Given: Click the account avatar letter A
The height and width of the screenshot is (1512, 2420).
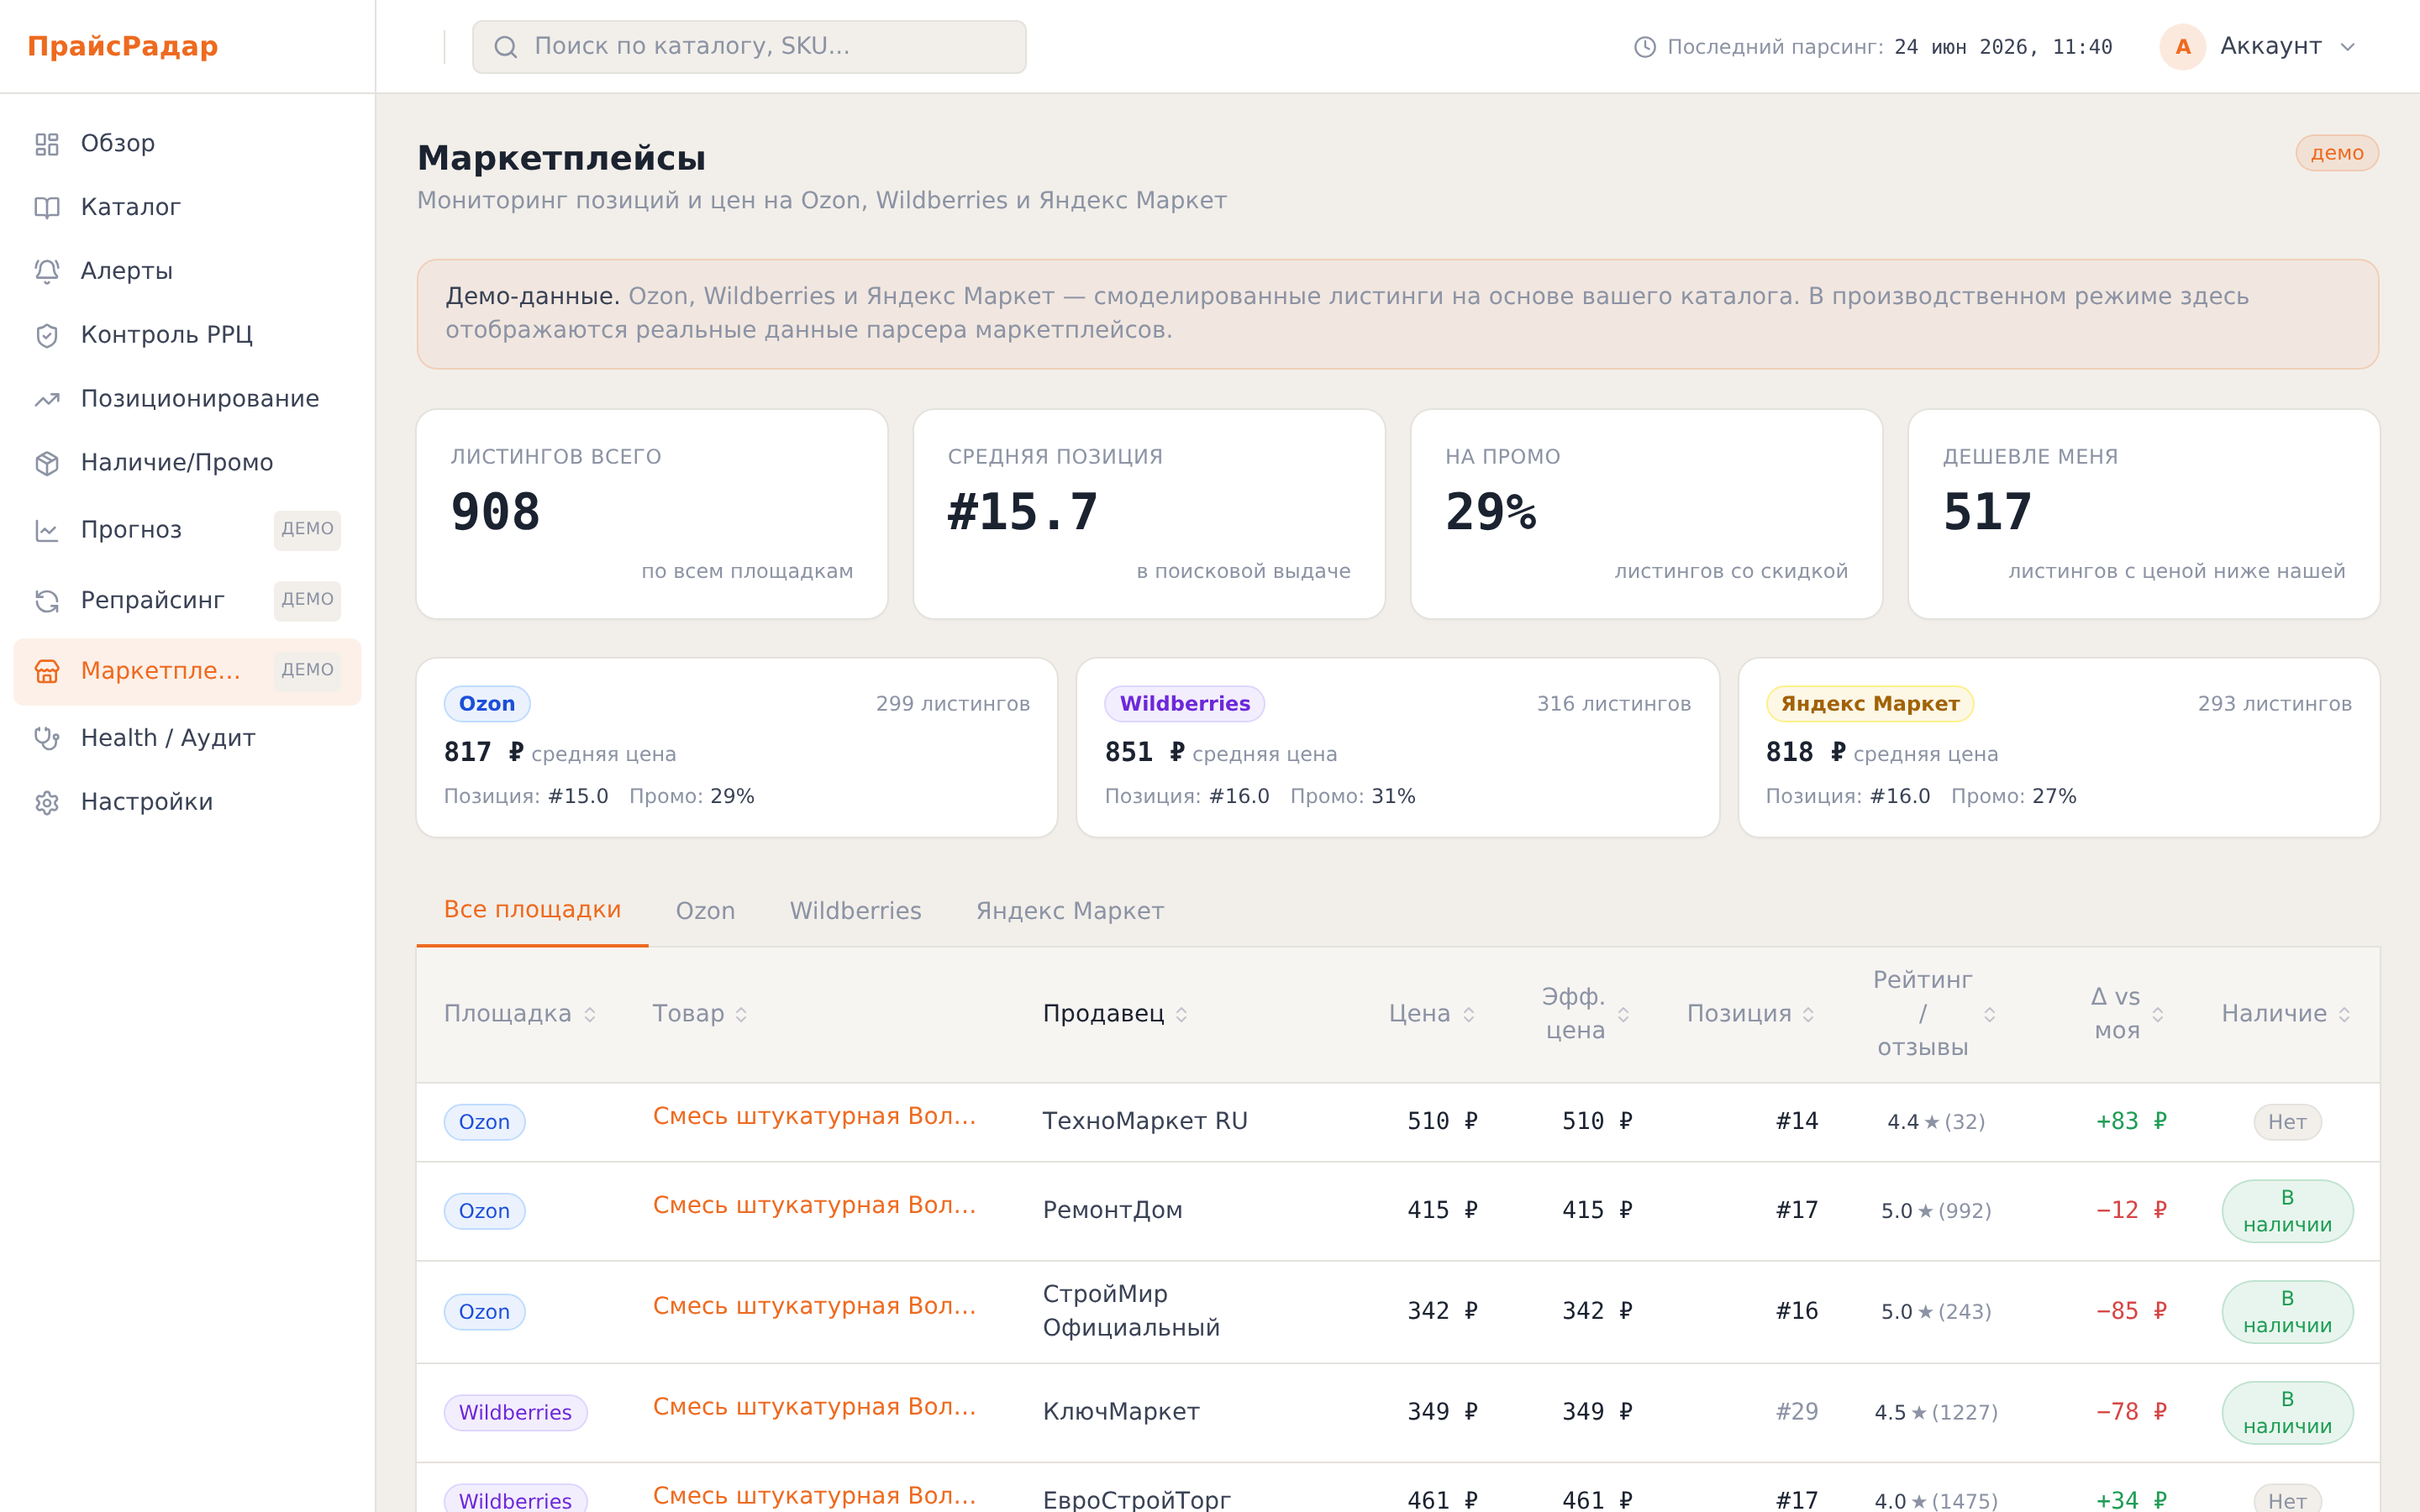Looking at the screenshot, I should (x=2183, y=47).
